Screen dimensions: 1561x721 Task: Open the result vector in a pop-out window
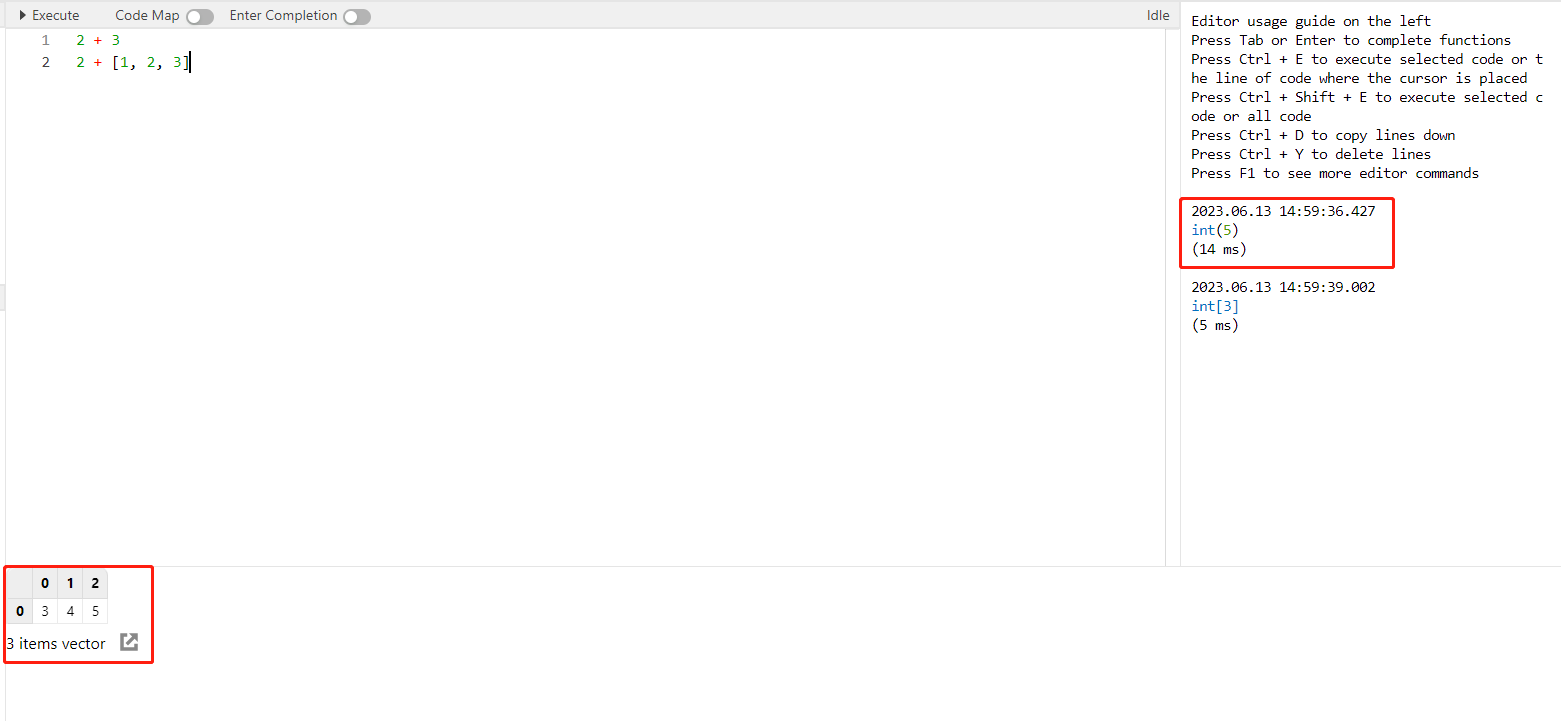(129, 642)
